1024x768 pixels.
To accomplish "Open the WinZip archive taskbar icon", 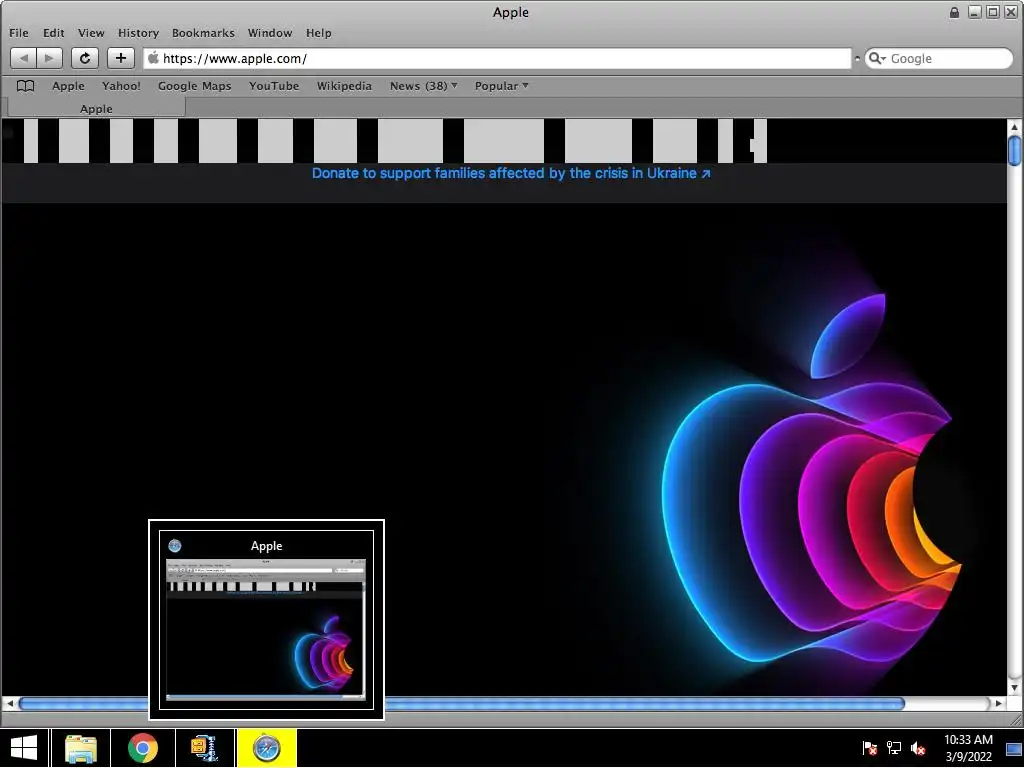I will (204, 748).
